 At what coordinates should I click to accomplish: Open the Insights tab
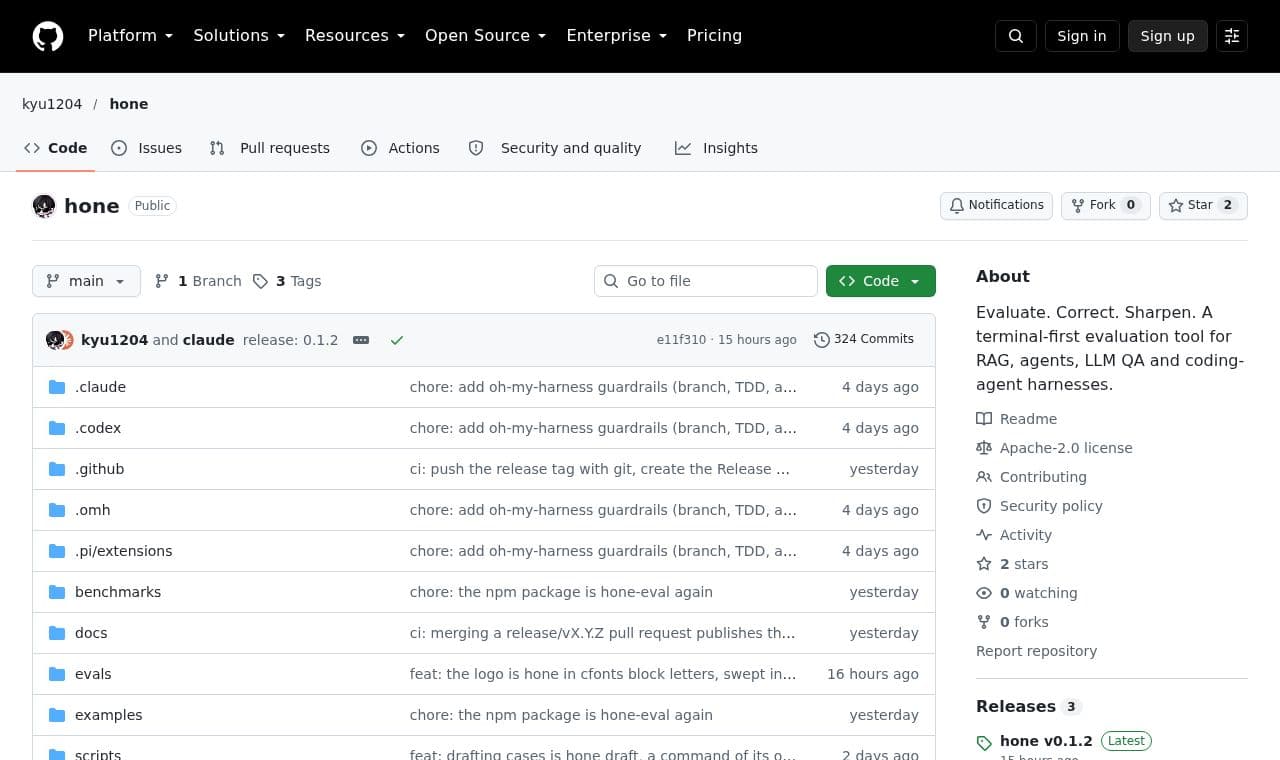(716, 148)
